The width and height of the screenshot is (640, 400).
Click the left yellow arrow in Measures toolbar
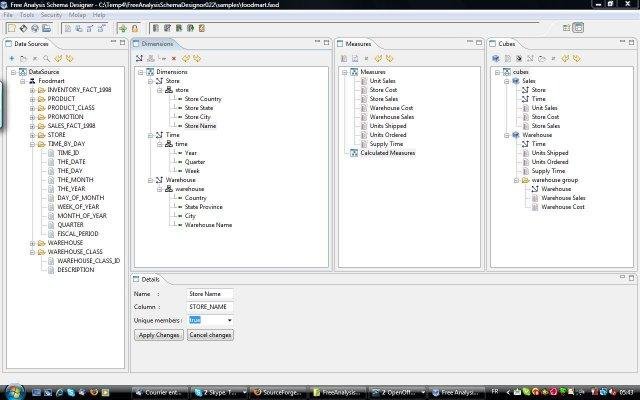(378, 59)
